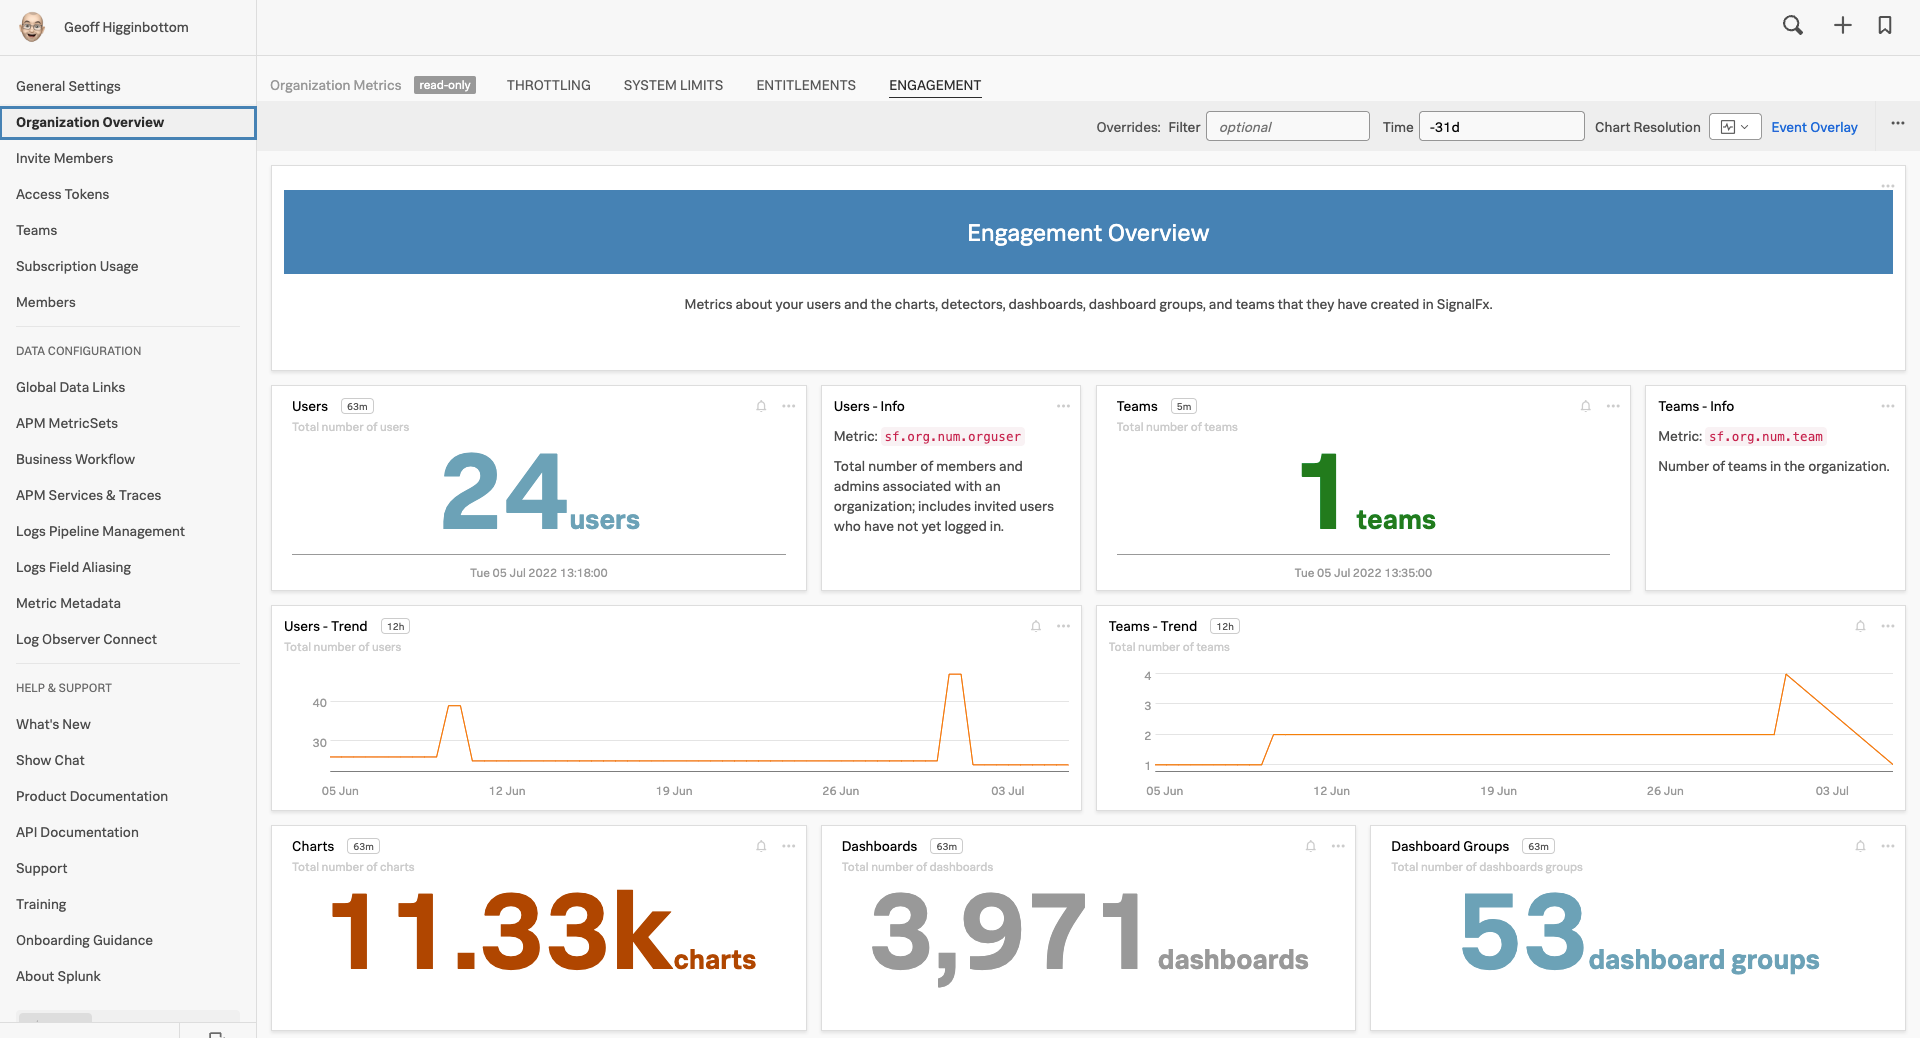This screenshot has width=1920, height=1038.
Task: Click the Time override field showing -31d
Action: (1500, 127)
